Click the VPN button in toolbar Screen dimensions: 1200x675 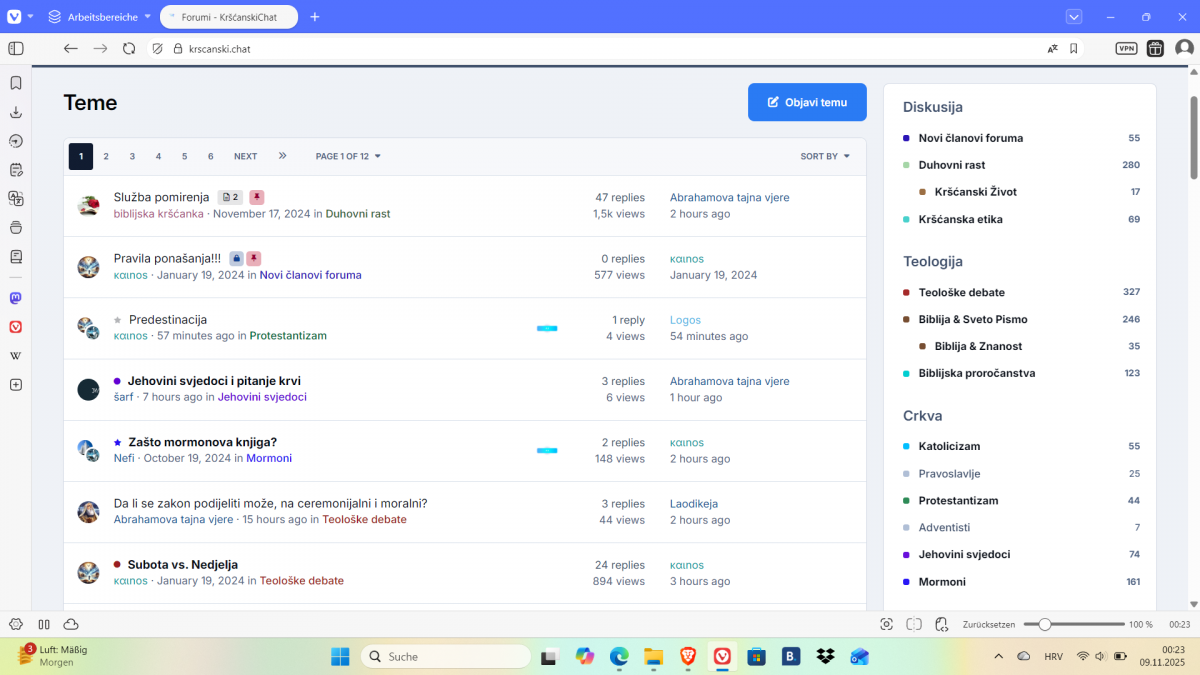[1126, 48]
